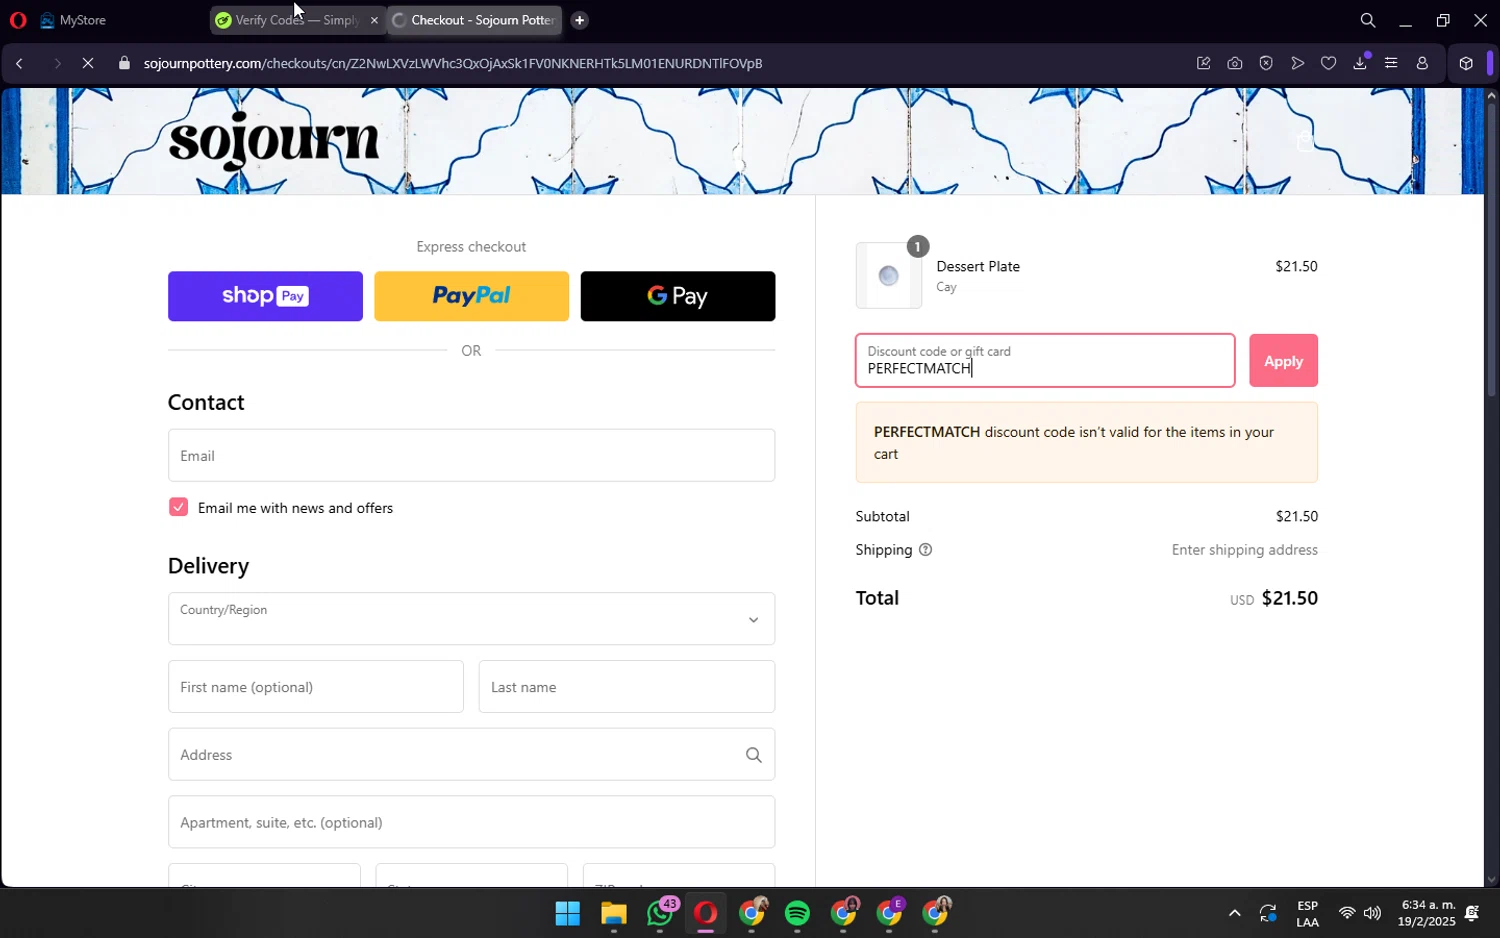The height and width of the screenshot is (938, 1500).
Task: Open the Opera main menu logo
Action: (18, 20)
